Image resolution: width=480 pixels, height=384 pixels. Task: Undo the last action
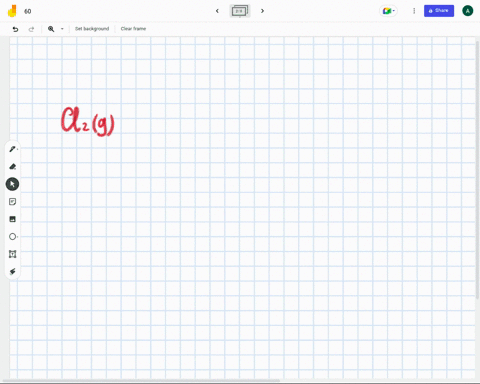[15, 29]
